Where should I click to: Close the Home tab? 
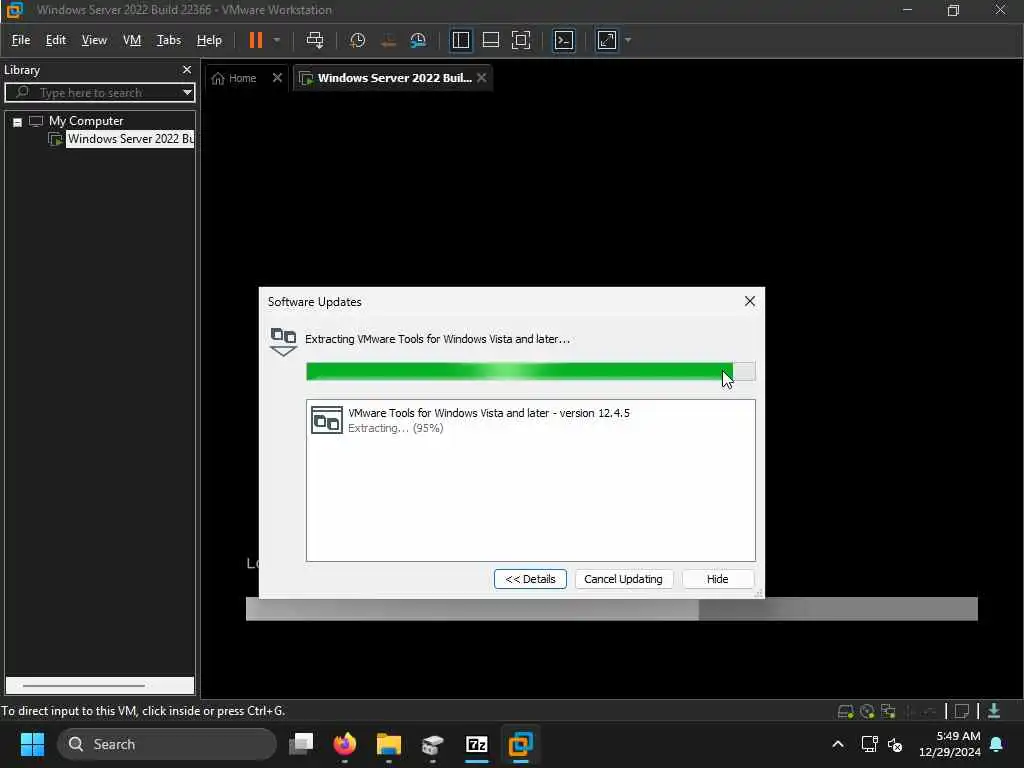click(277, 78)
